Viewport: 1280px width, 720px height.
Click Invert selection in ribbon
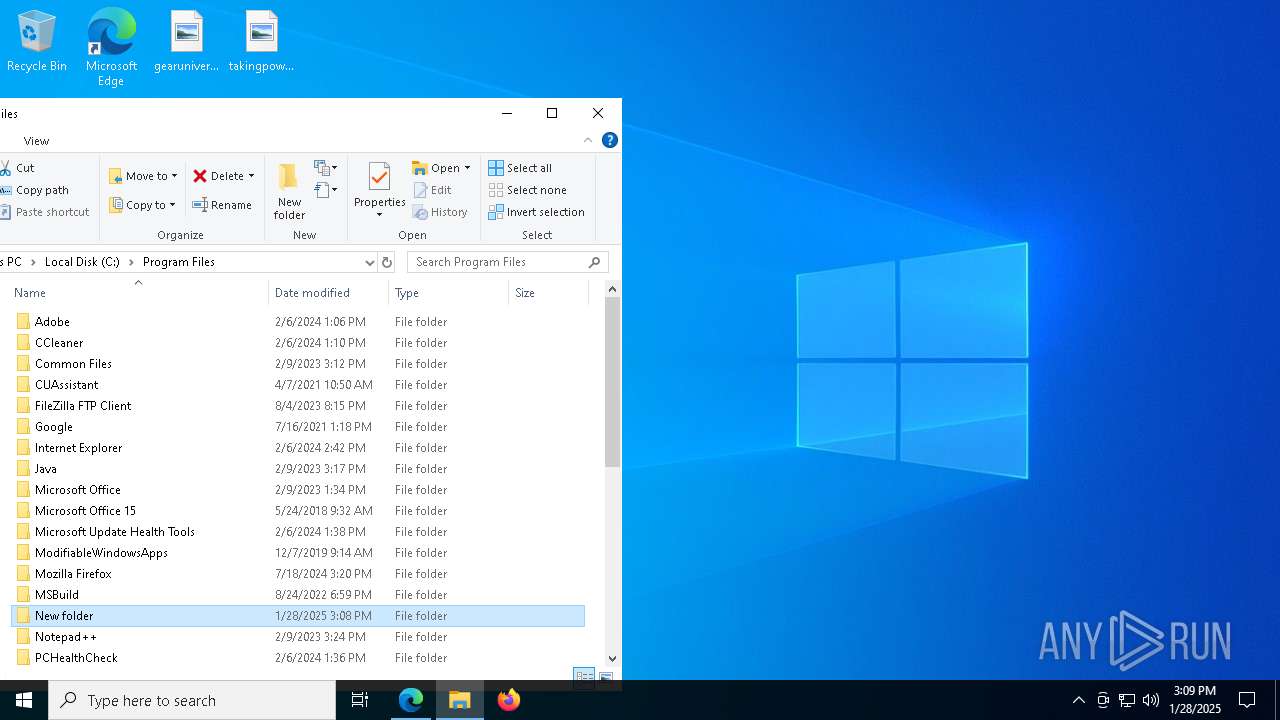[536, 212]
